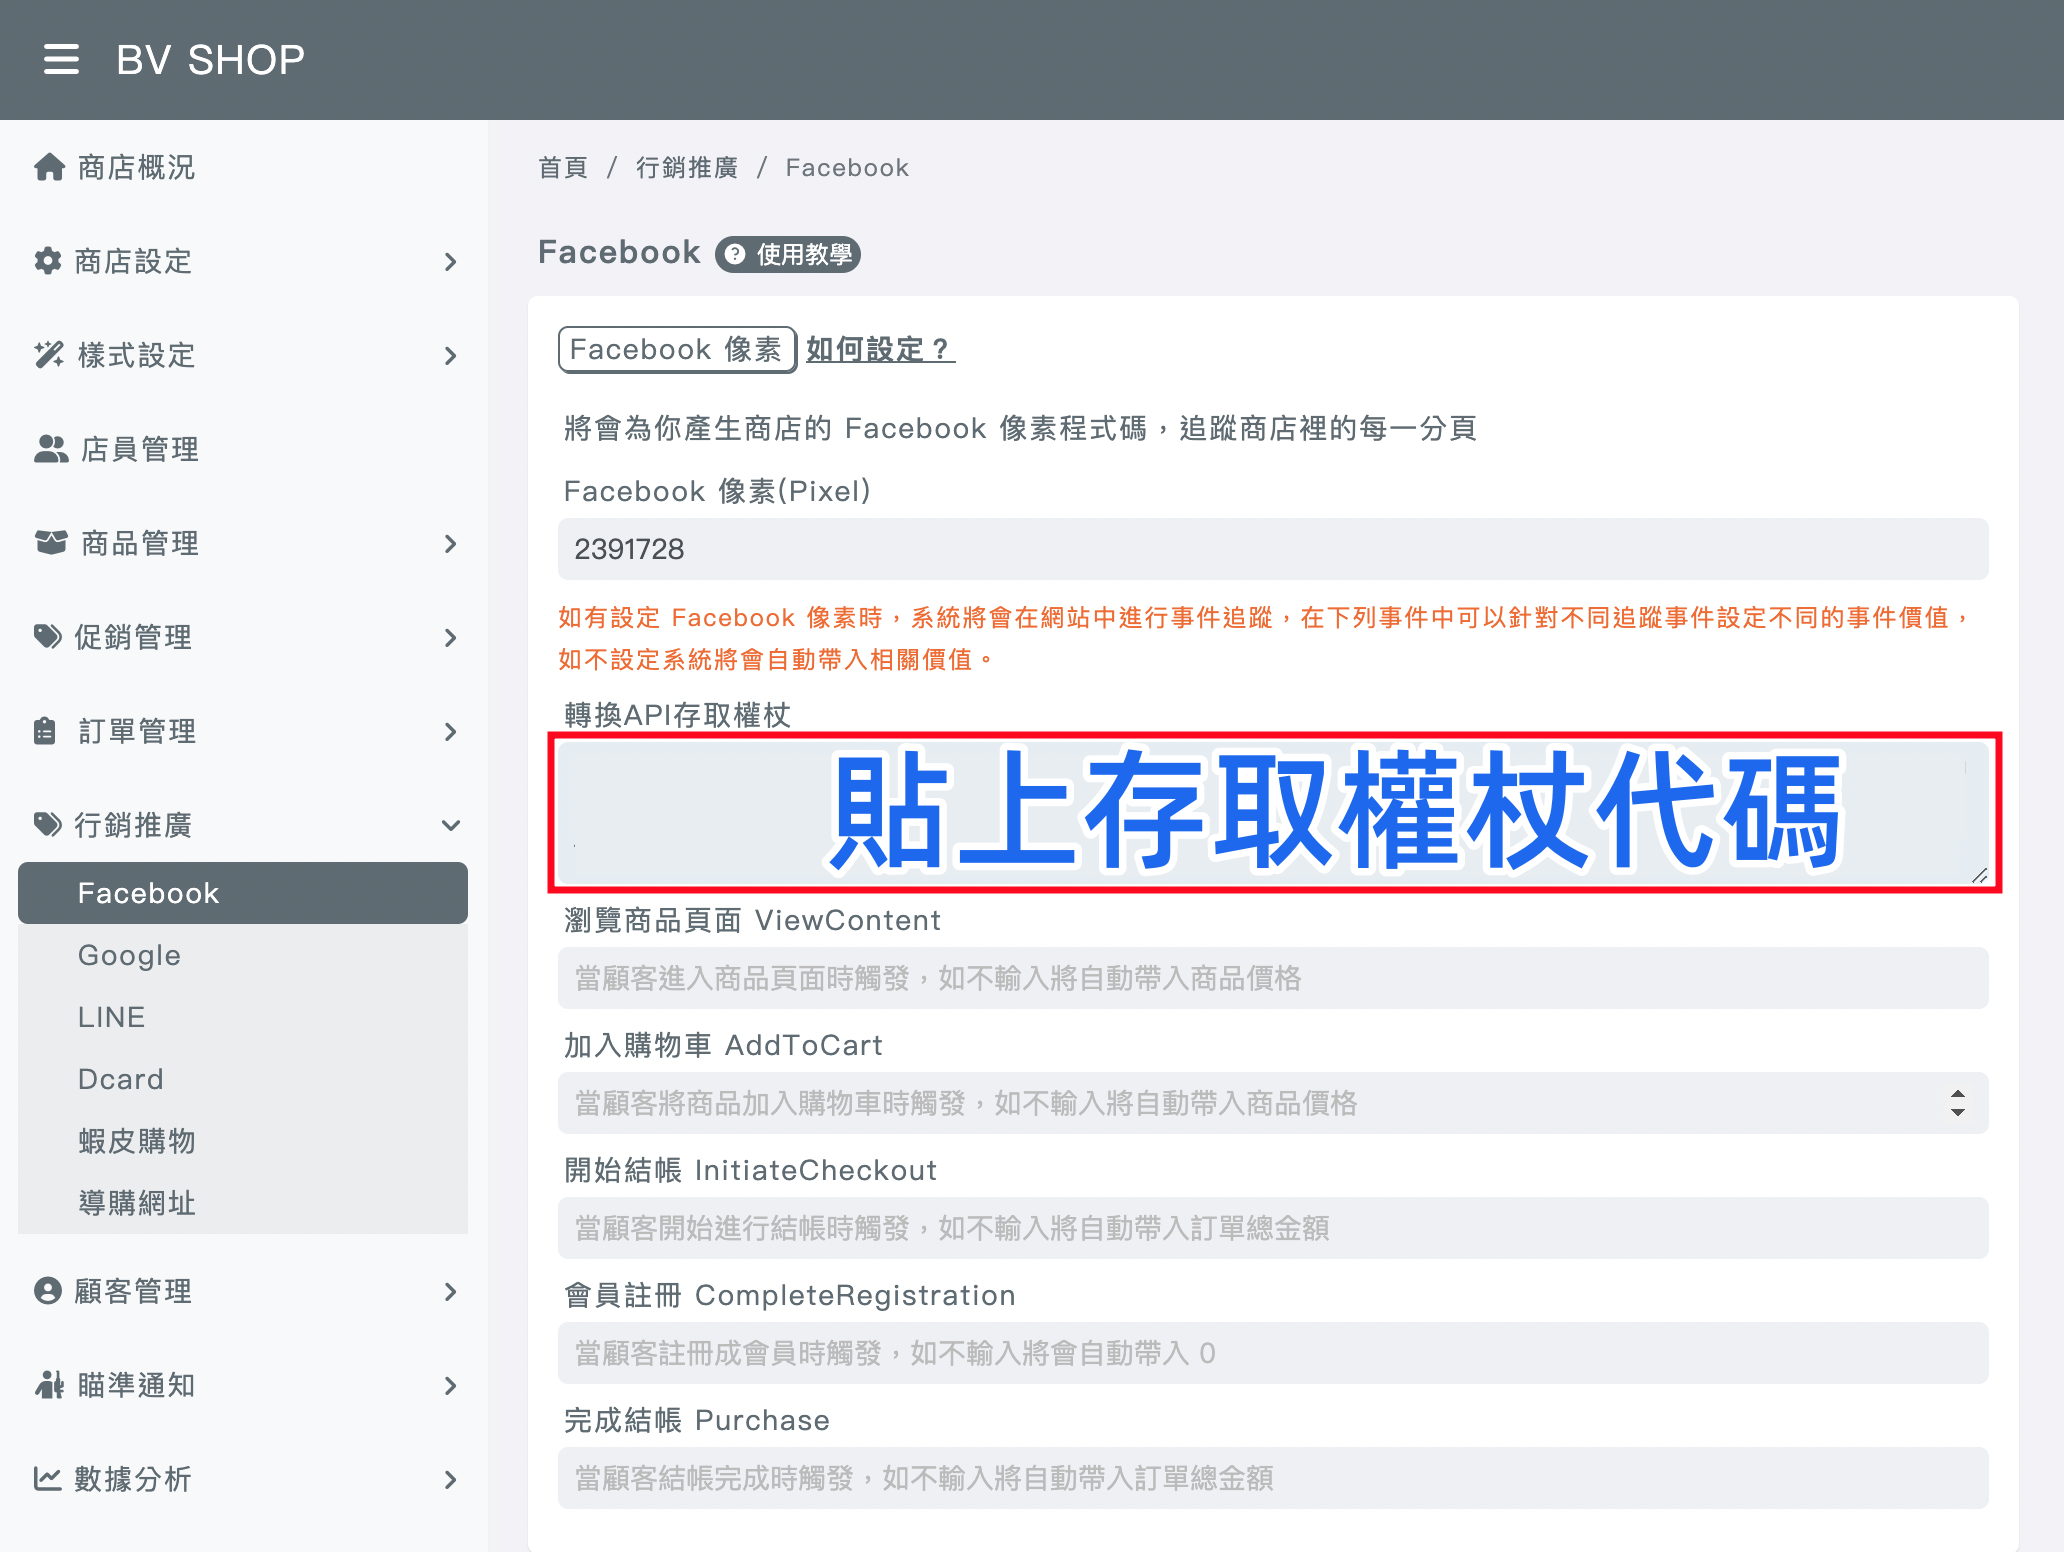This screenshot has width=2064, height=1552.
Task: Click the AddToCart stepper arrows
Action: pos(1957,1103)
